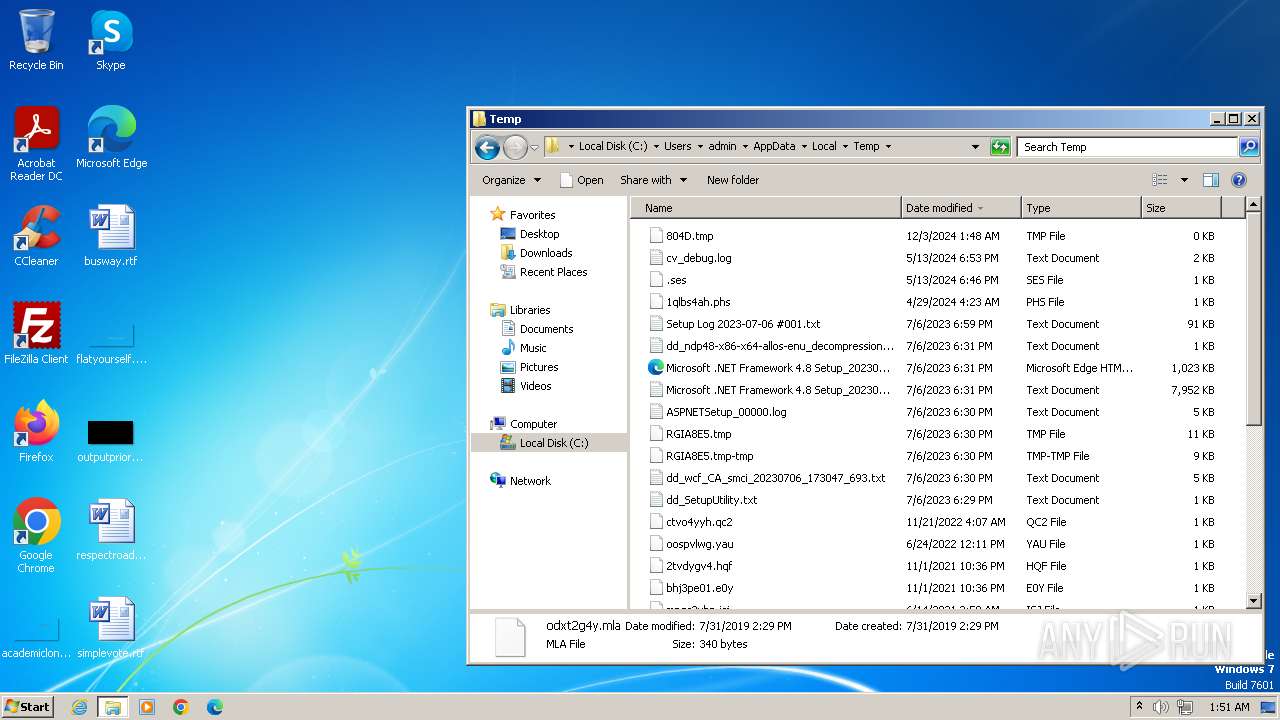The width and height of the screenshot is (1280, 720).
Task: Sort by the Type column
Action: point(1081,208)
